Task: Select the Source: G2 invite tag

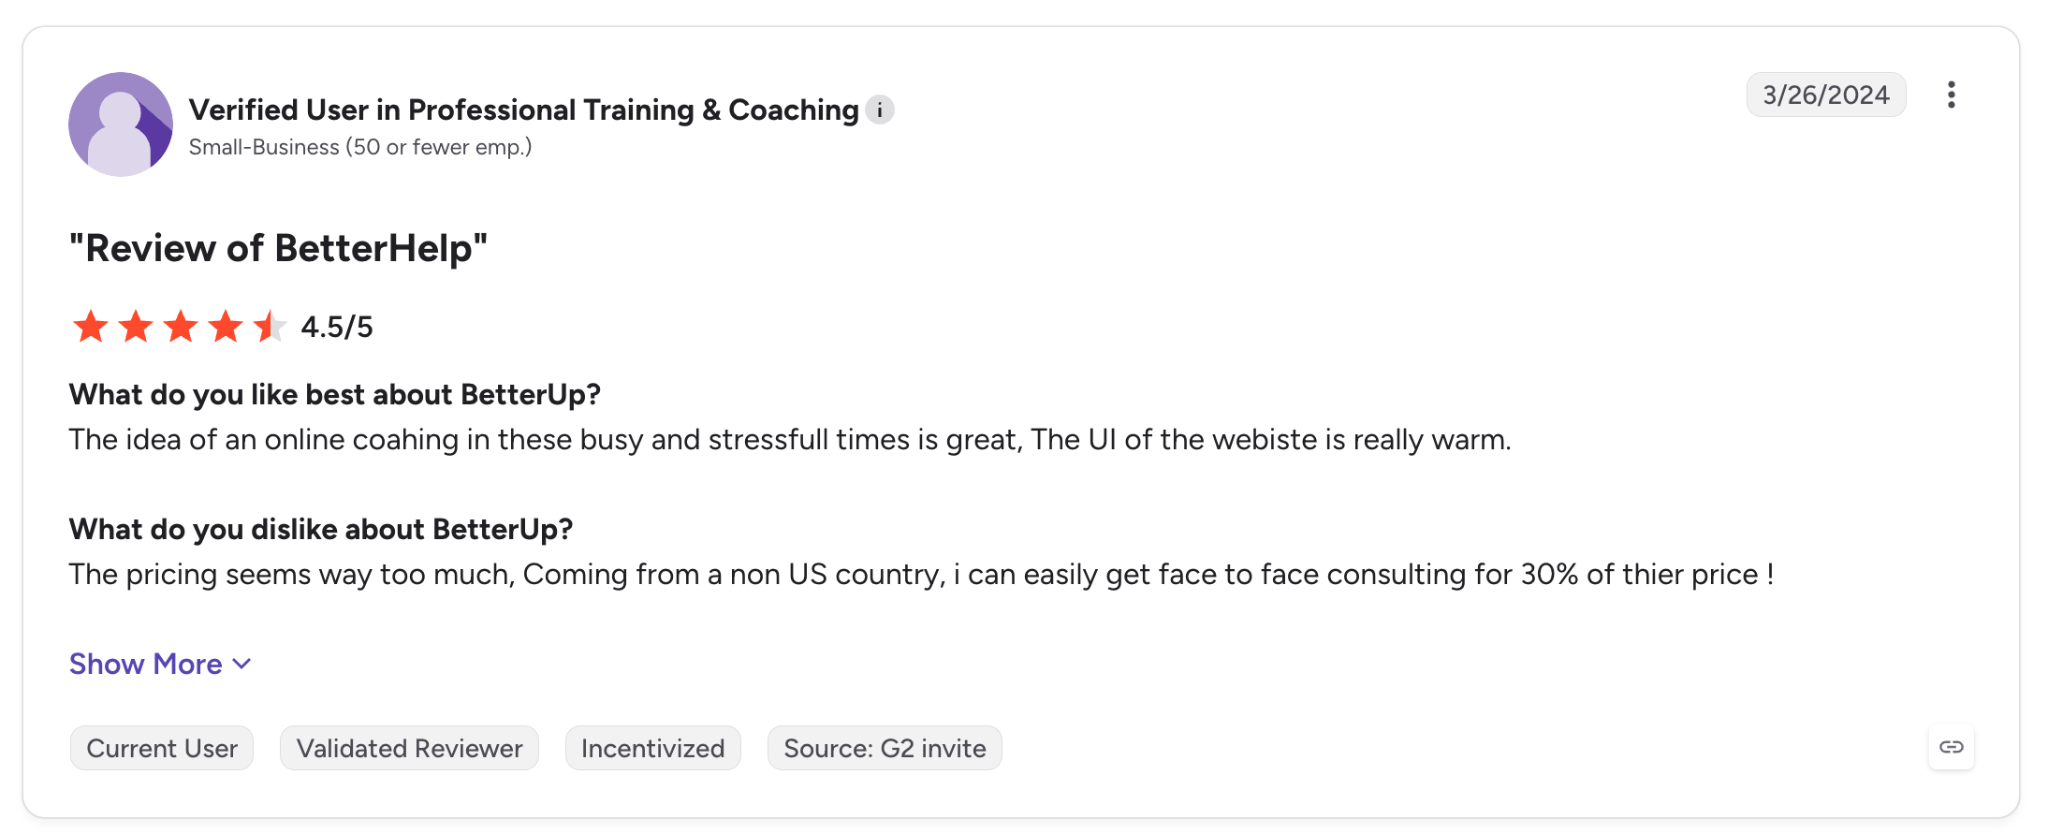Action: tap(885, 748)
